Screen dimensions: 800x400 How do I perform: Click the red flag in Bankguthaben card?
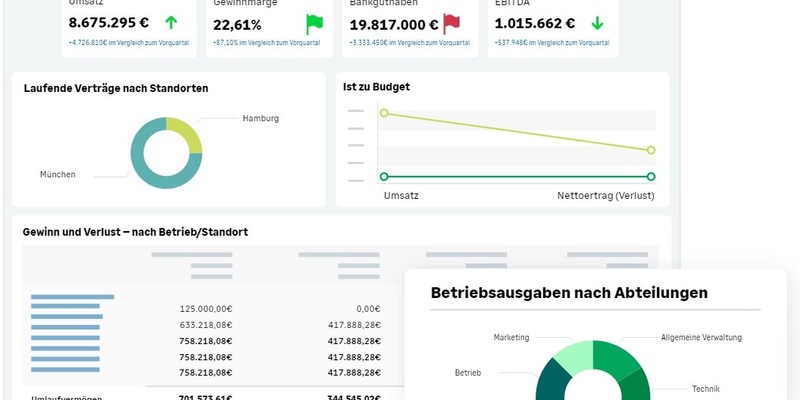(451, 23)
